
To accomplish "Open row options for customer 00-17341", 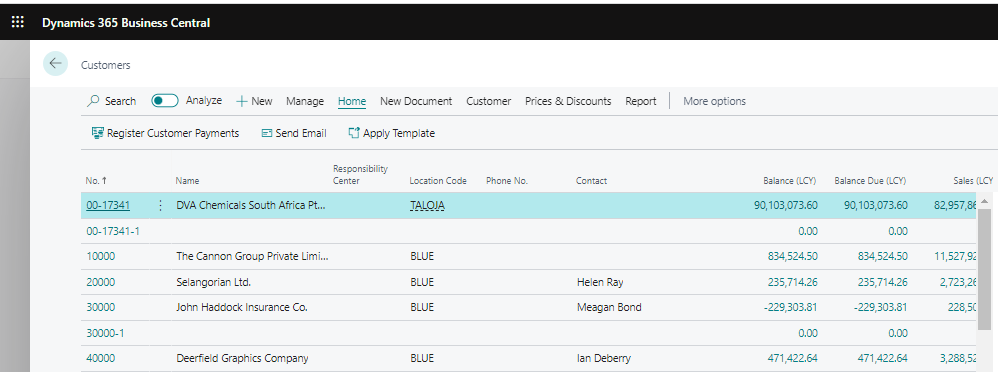I will pyautogui.click(x=160, y=205).
